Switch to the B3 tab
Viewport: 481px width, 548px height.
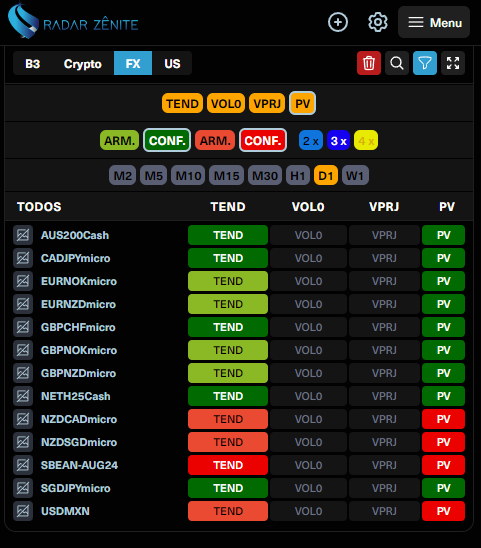click(x=33, y=64)
